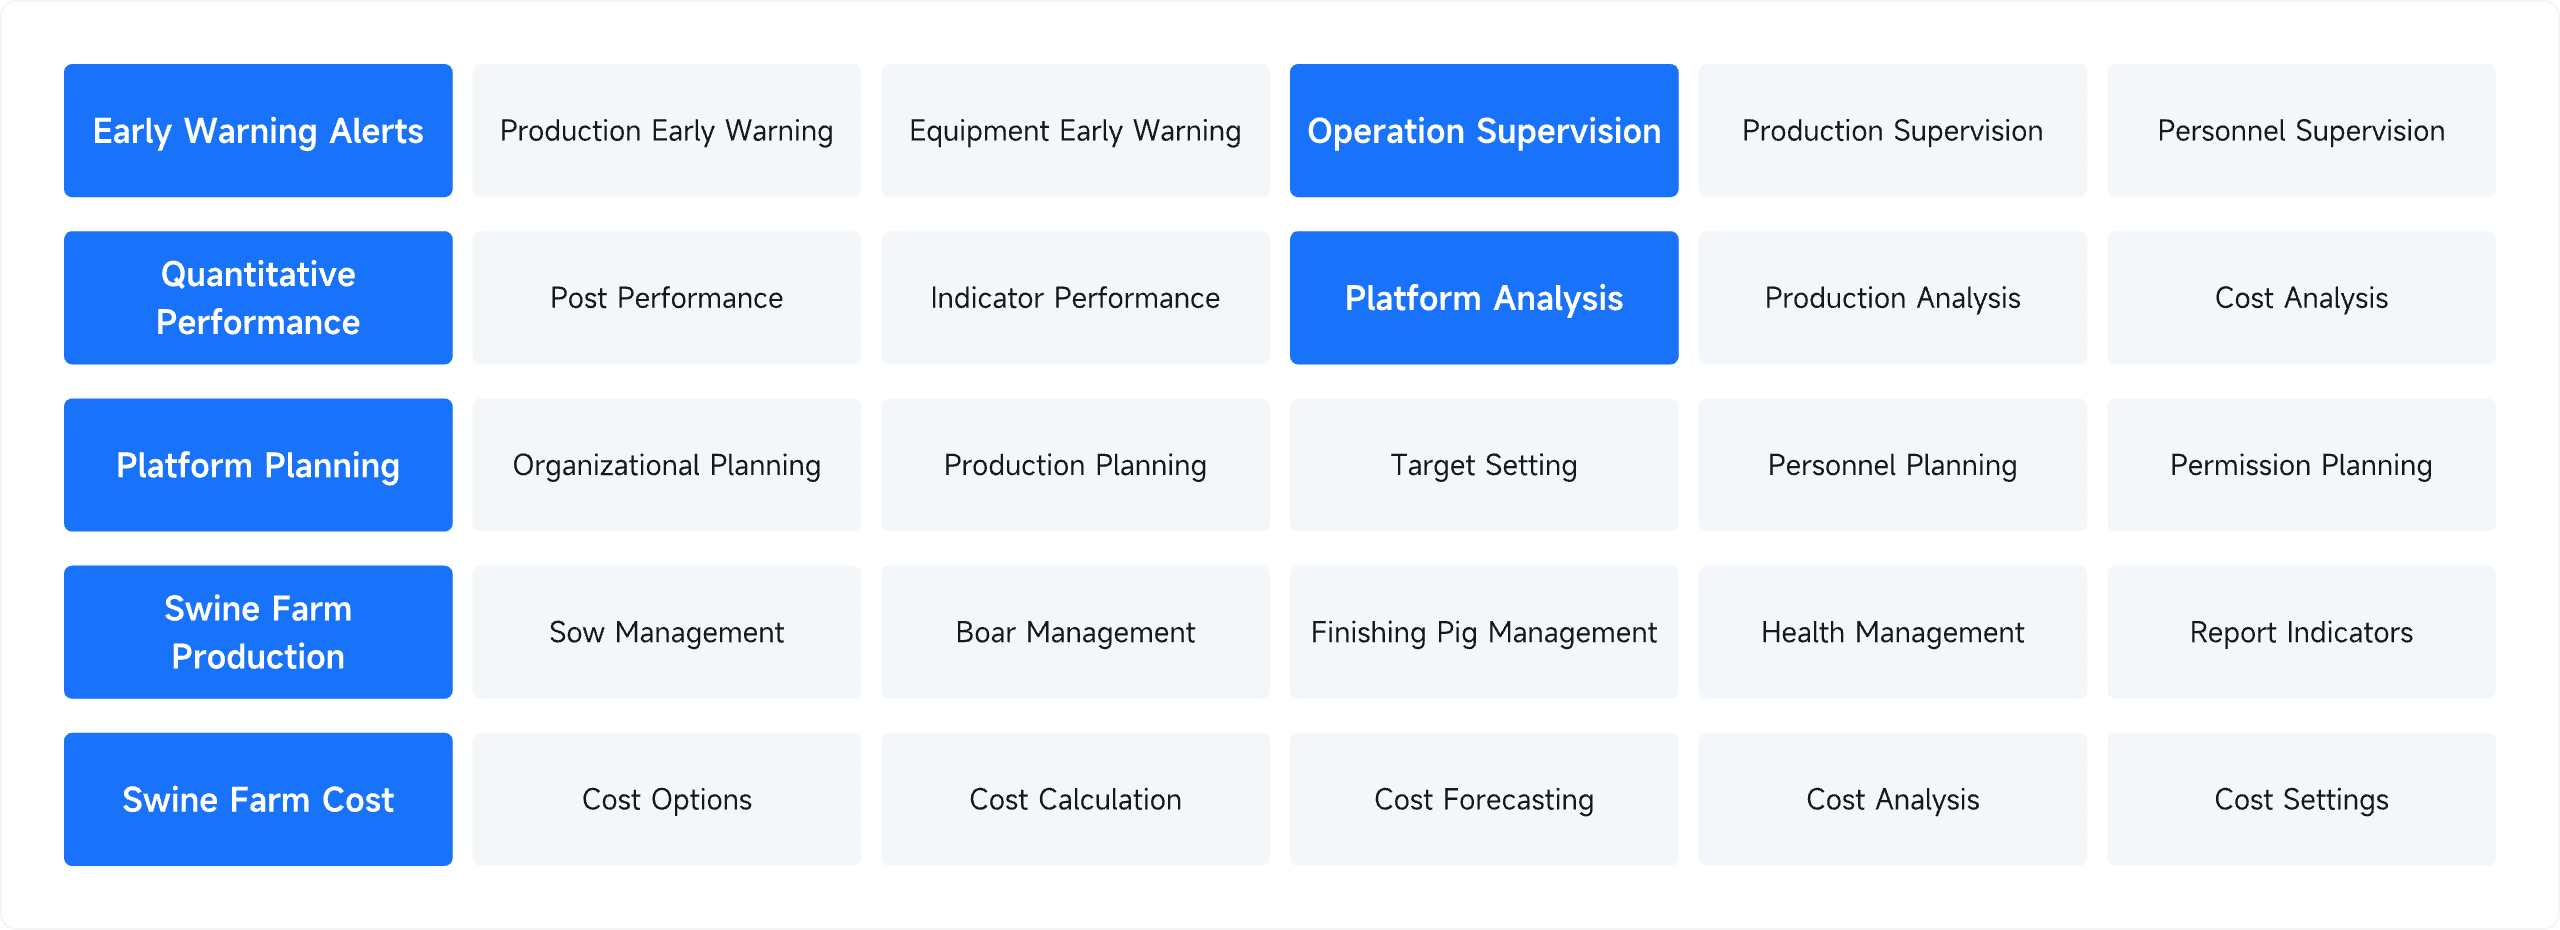Open Indicator Performance

click(1075, 298)
